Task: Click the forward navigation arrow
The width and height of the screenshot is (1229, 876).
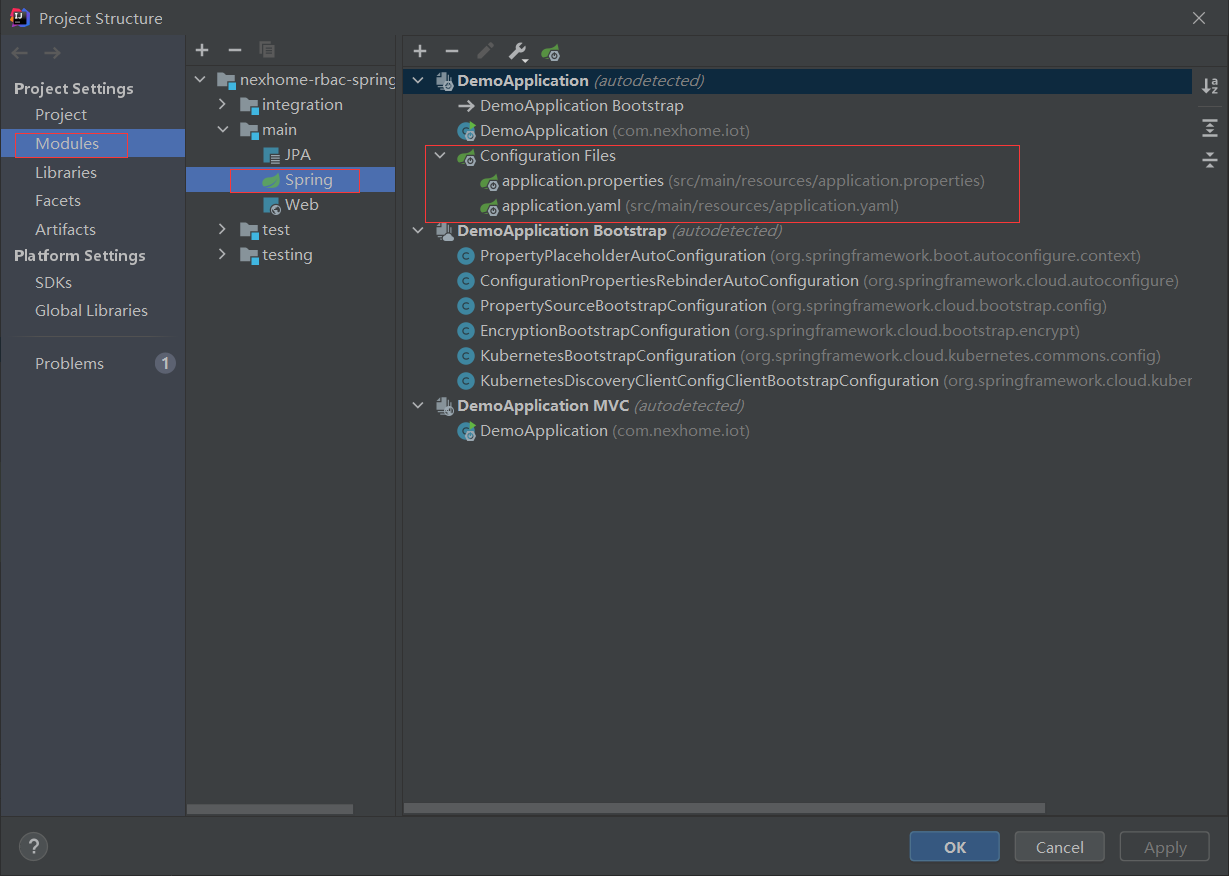Action: coord(52,53)
